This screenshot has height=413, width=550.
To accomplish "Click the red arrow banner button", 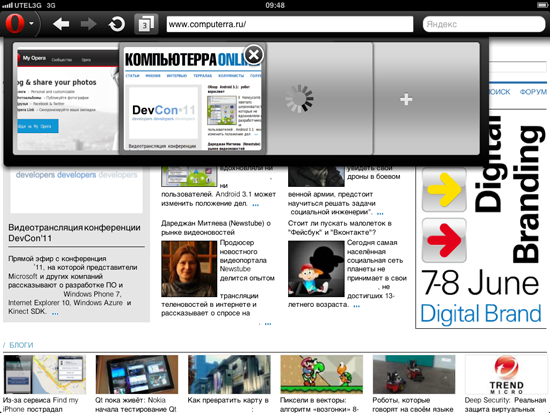I will 444,240.
